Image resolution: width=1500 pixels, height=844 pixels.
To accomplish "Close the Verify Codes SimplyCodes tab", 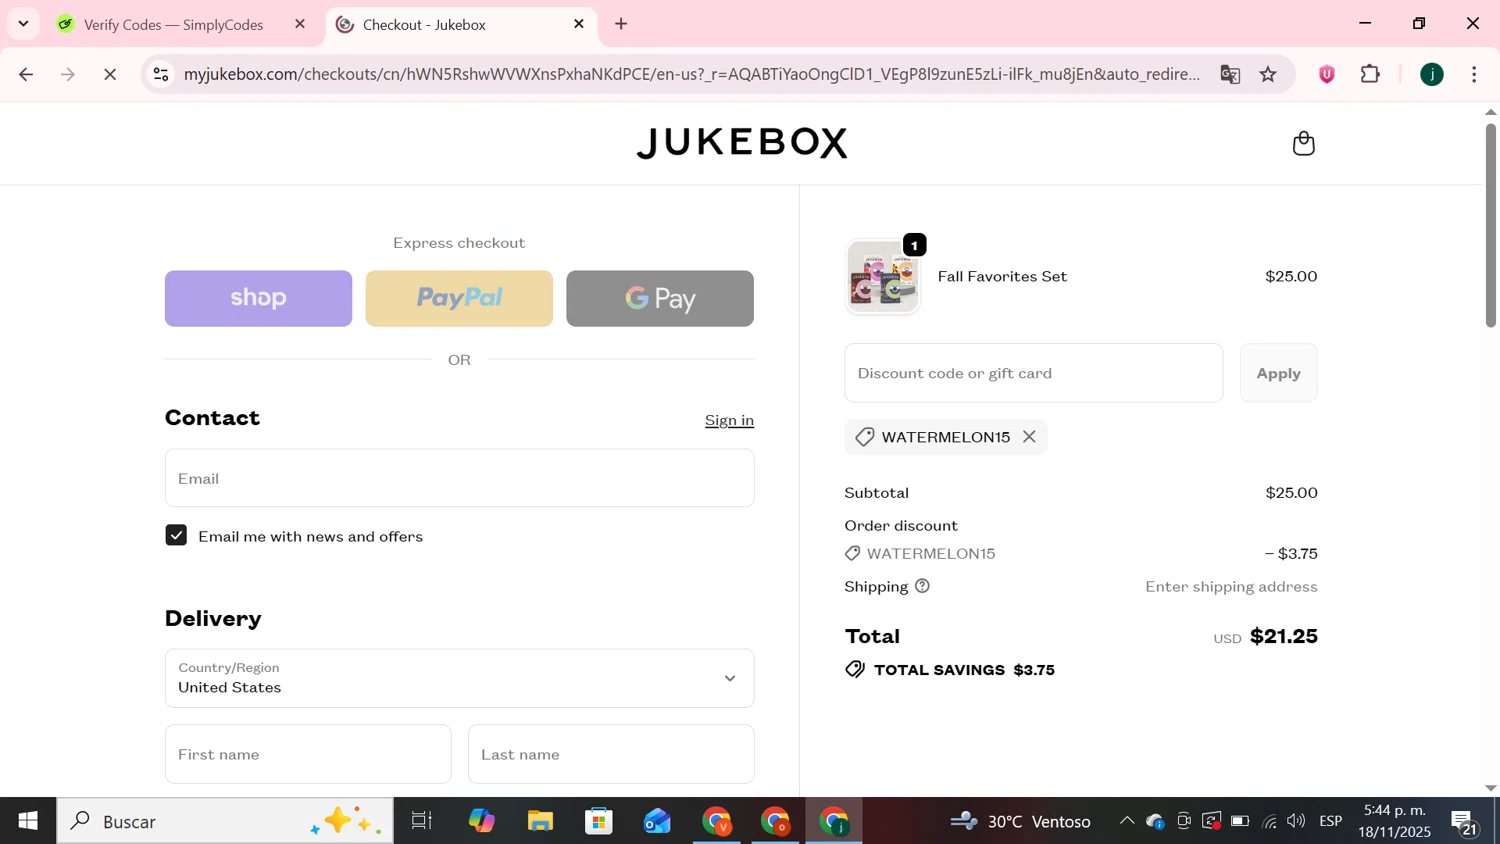I will coord(300,24).
